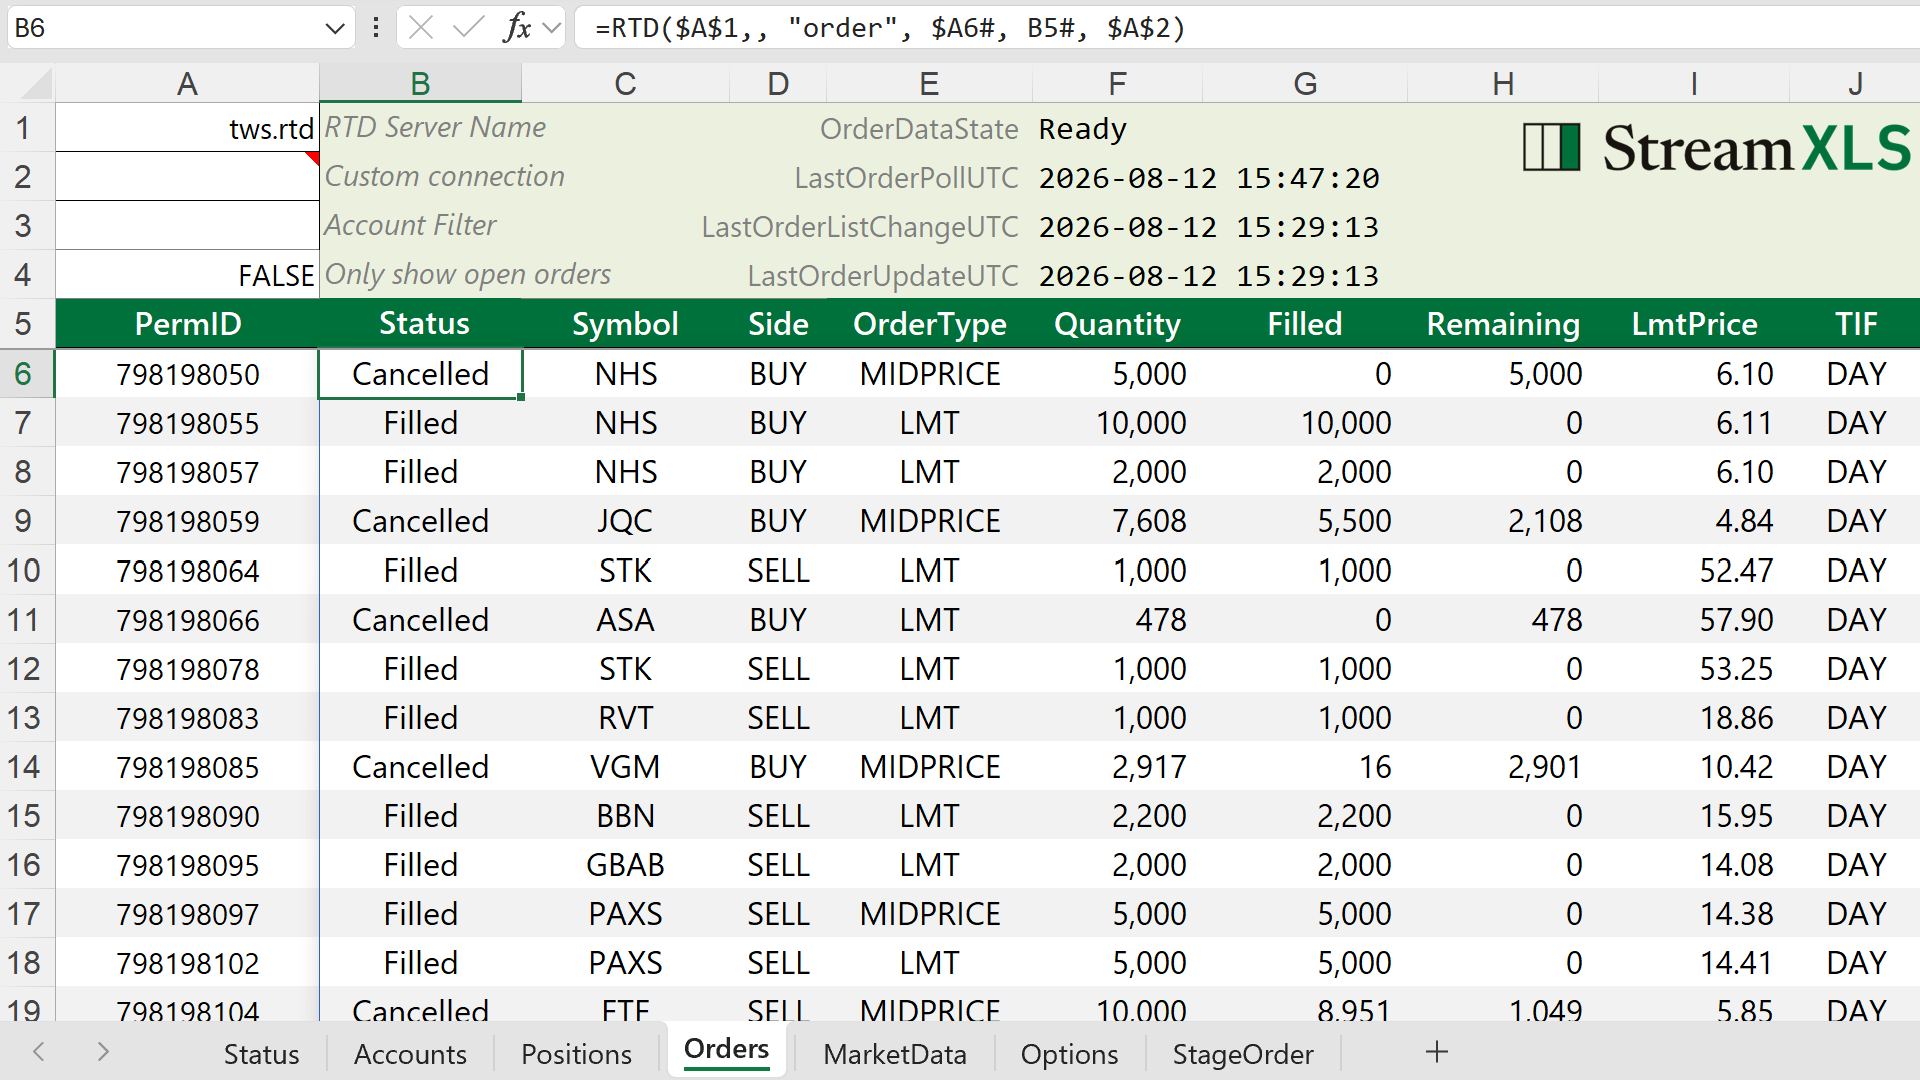Select quantity cell 2,917
Viewport: 1920px width, 1080px height.
1117,767
